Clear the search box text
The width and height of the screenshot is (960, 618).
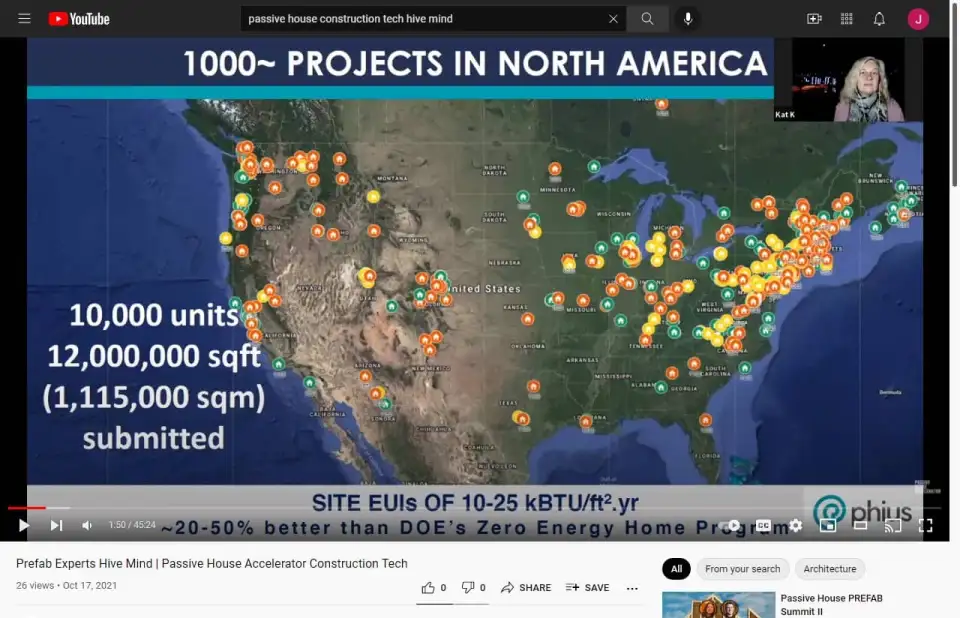(613, 19)
